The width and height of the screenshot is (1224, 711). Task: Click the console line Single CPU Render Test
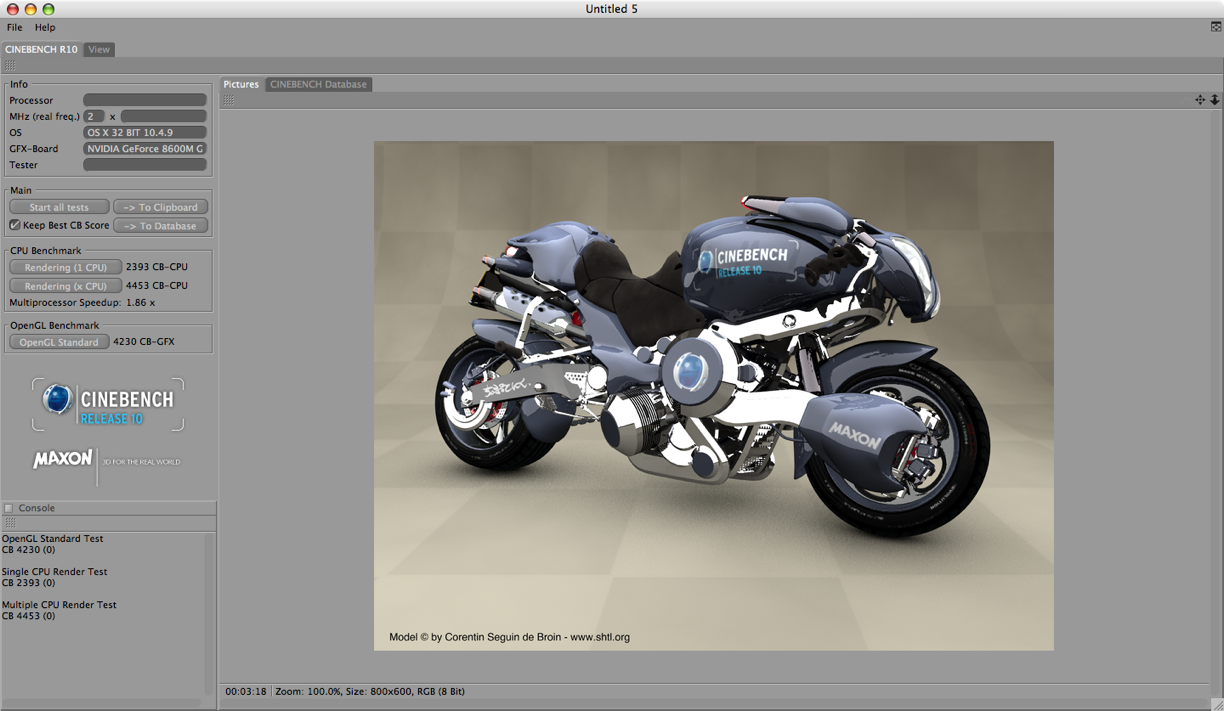tap(55, 572)
